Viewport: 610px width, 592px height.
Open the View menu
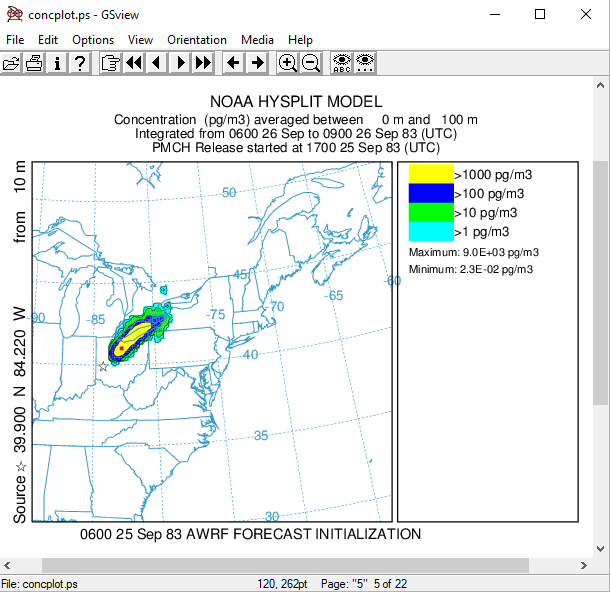point(140,40)
